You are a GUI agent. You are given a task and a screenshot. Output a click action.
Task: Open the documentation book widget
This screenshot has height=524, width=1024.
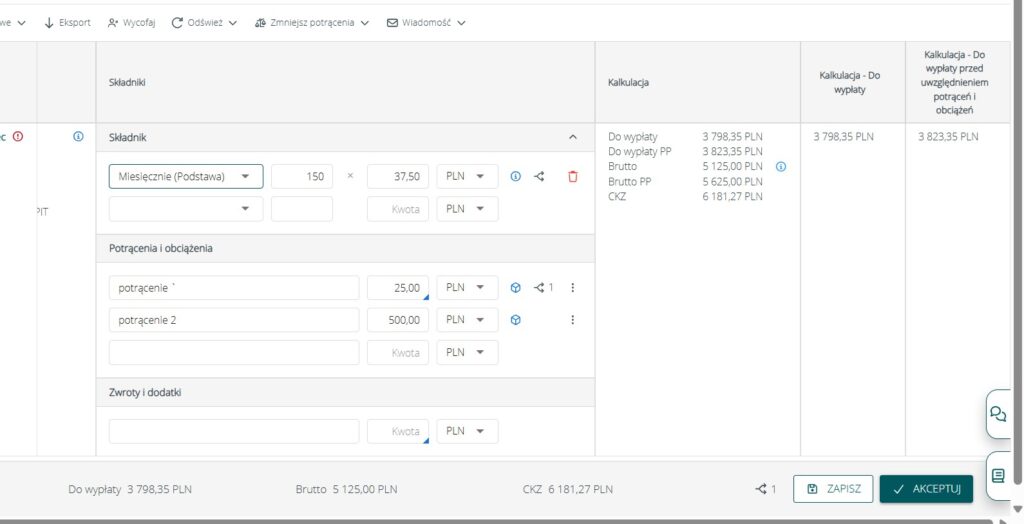click(997, 476)
